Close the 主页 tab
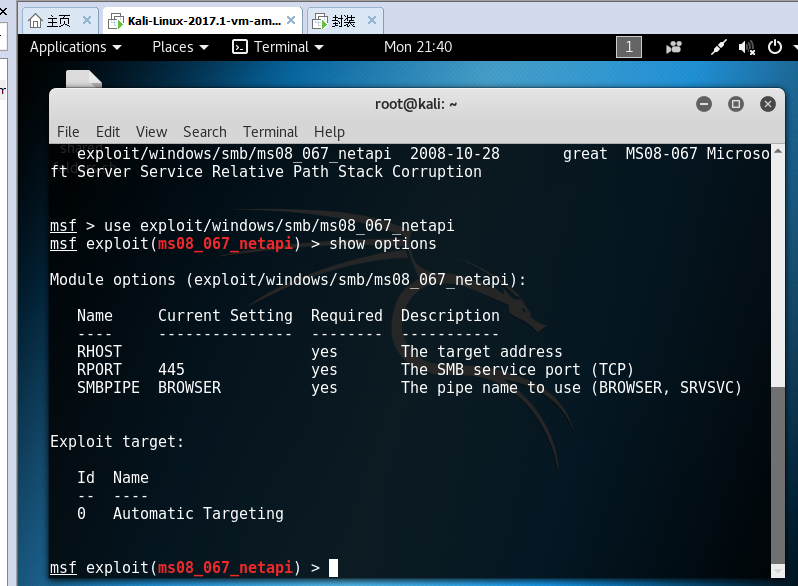Image resolution: width=798 pixels, height=586 pixels. click(87, 20)
